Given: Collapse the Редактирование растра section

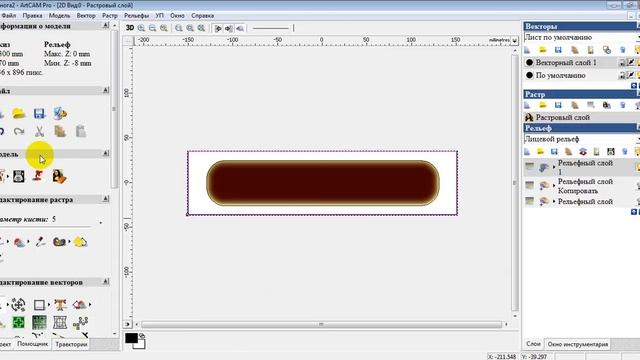Looking at the screenshot, I should (106, 198).
